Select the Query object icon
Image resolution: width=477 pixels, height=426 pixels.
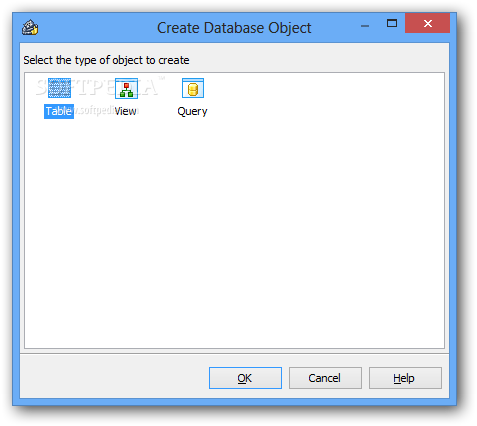tap(193, 88)
